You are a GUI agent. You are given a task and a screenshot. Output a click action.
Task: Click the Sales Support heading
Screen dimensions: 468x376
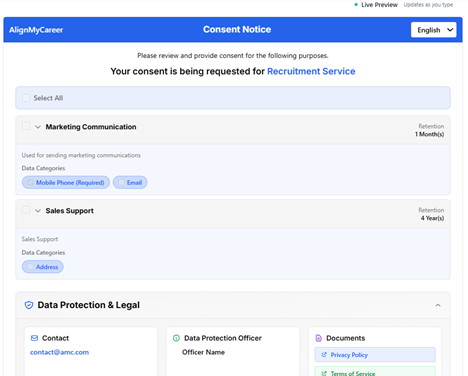[70, 211]
